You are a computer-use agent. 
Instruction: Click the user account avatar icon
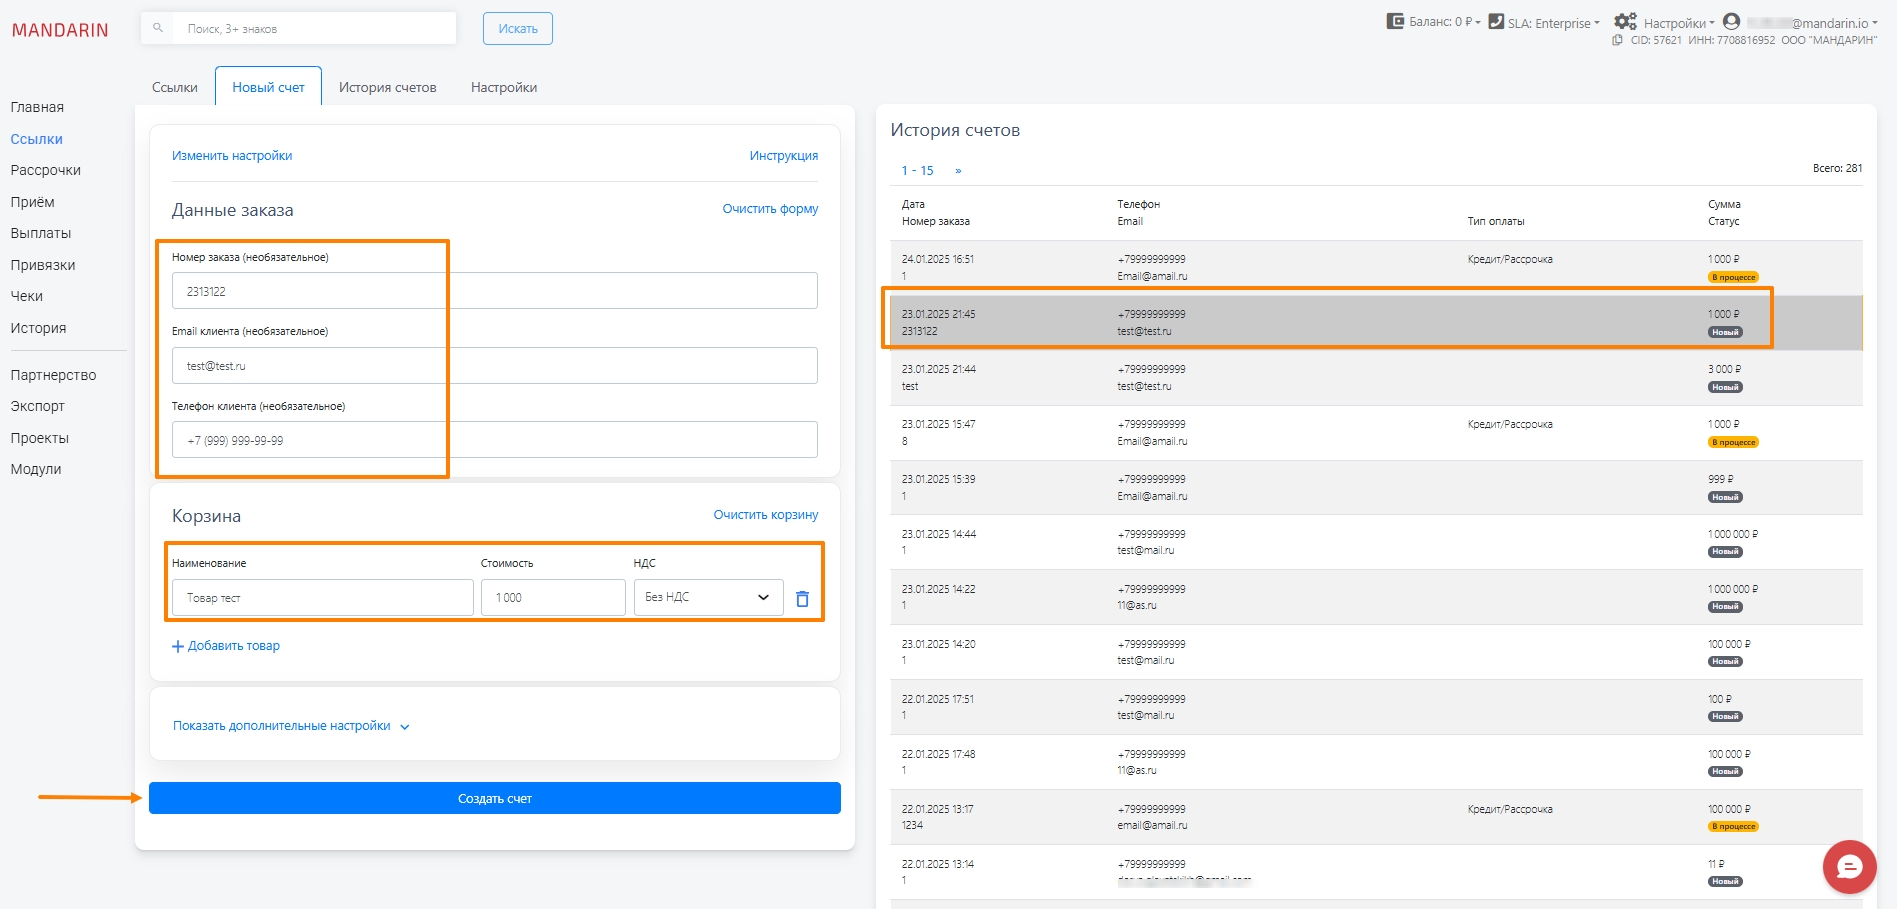tap(1732, 22)
